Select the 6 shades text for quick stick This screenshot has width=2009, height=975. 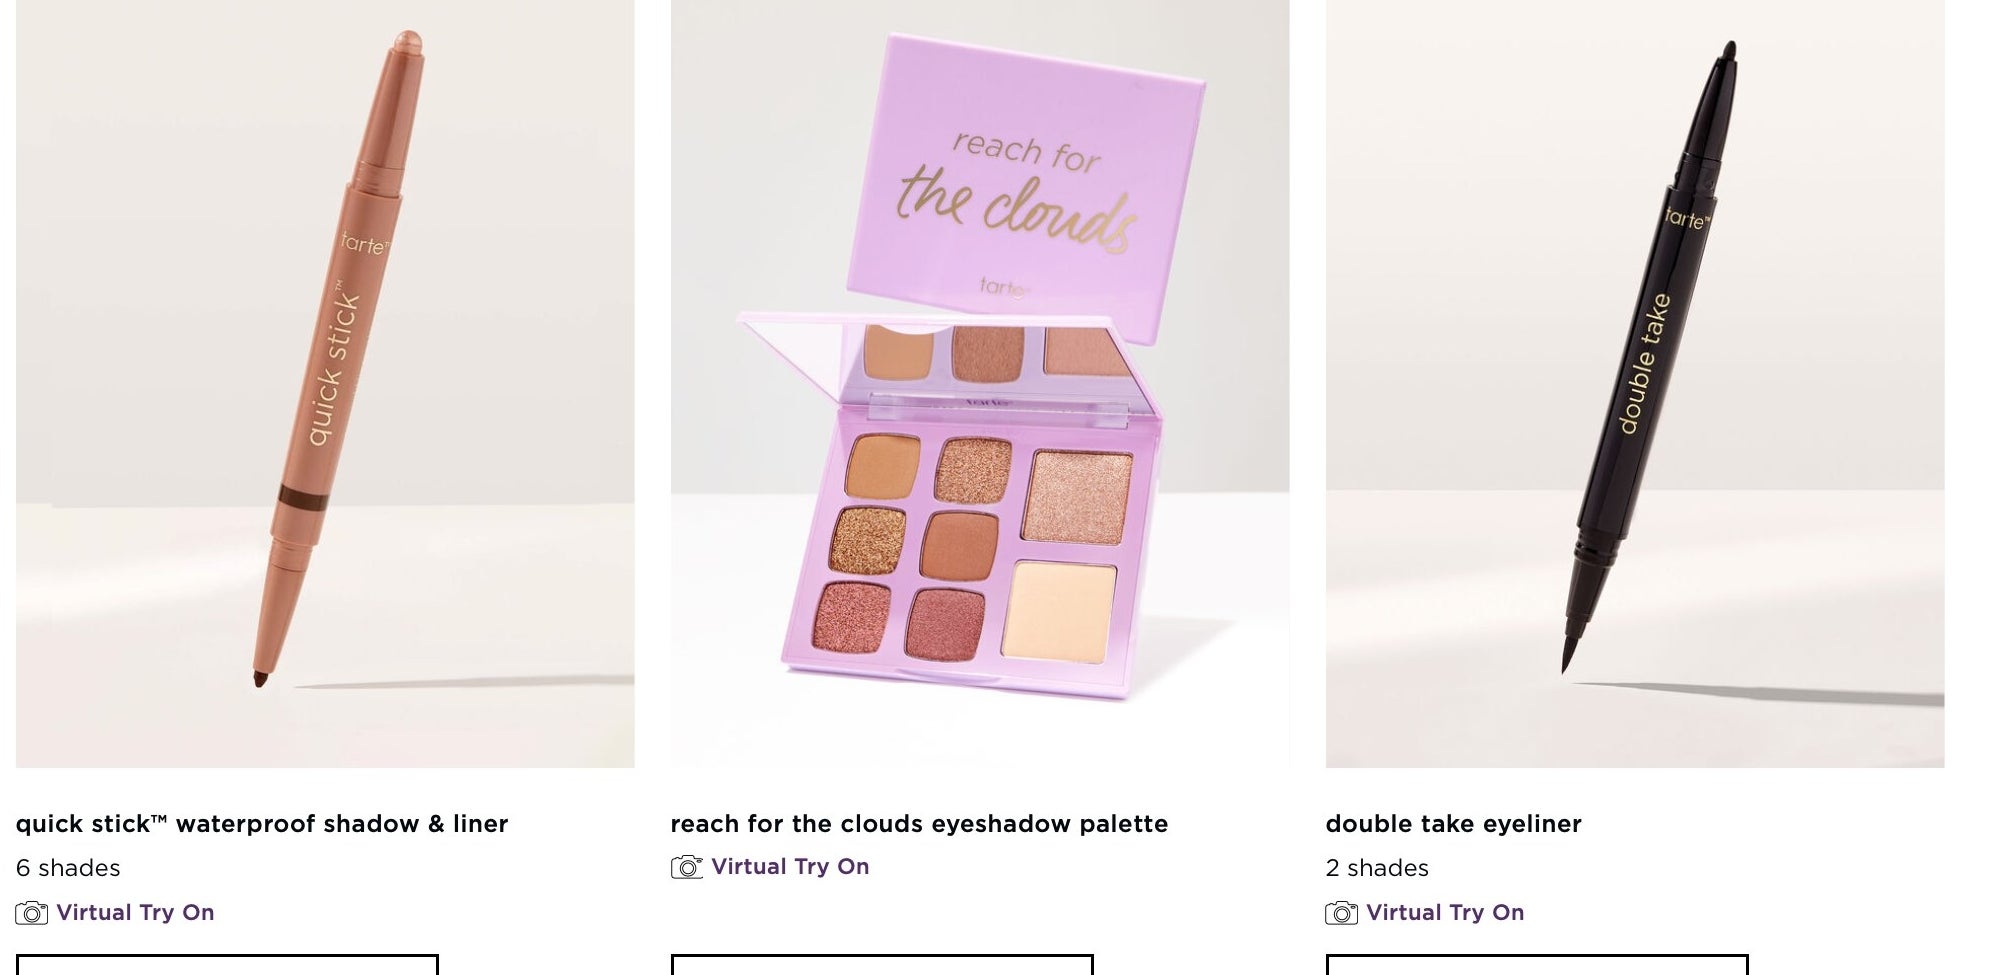68,868
